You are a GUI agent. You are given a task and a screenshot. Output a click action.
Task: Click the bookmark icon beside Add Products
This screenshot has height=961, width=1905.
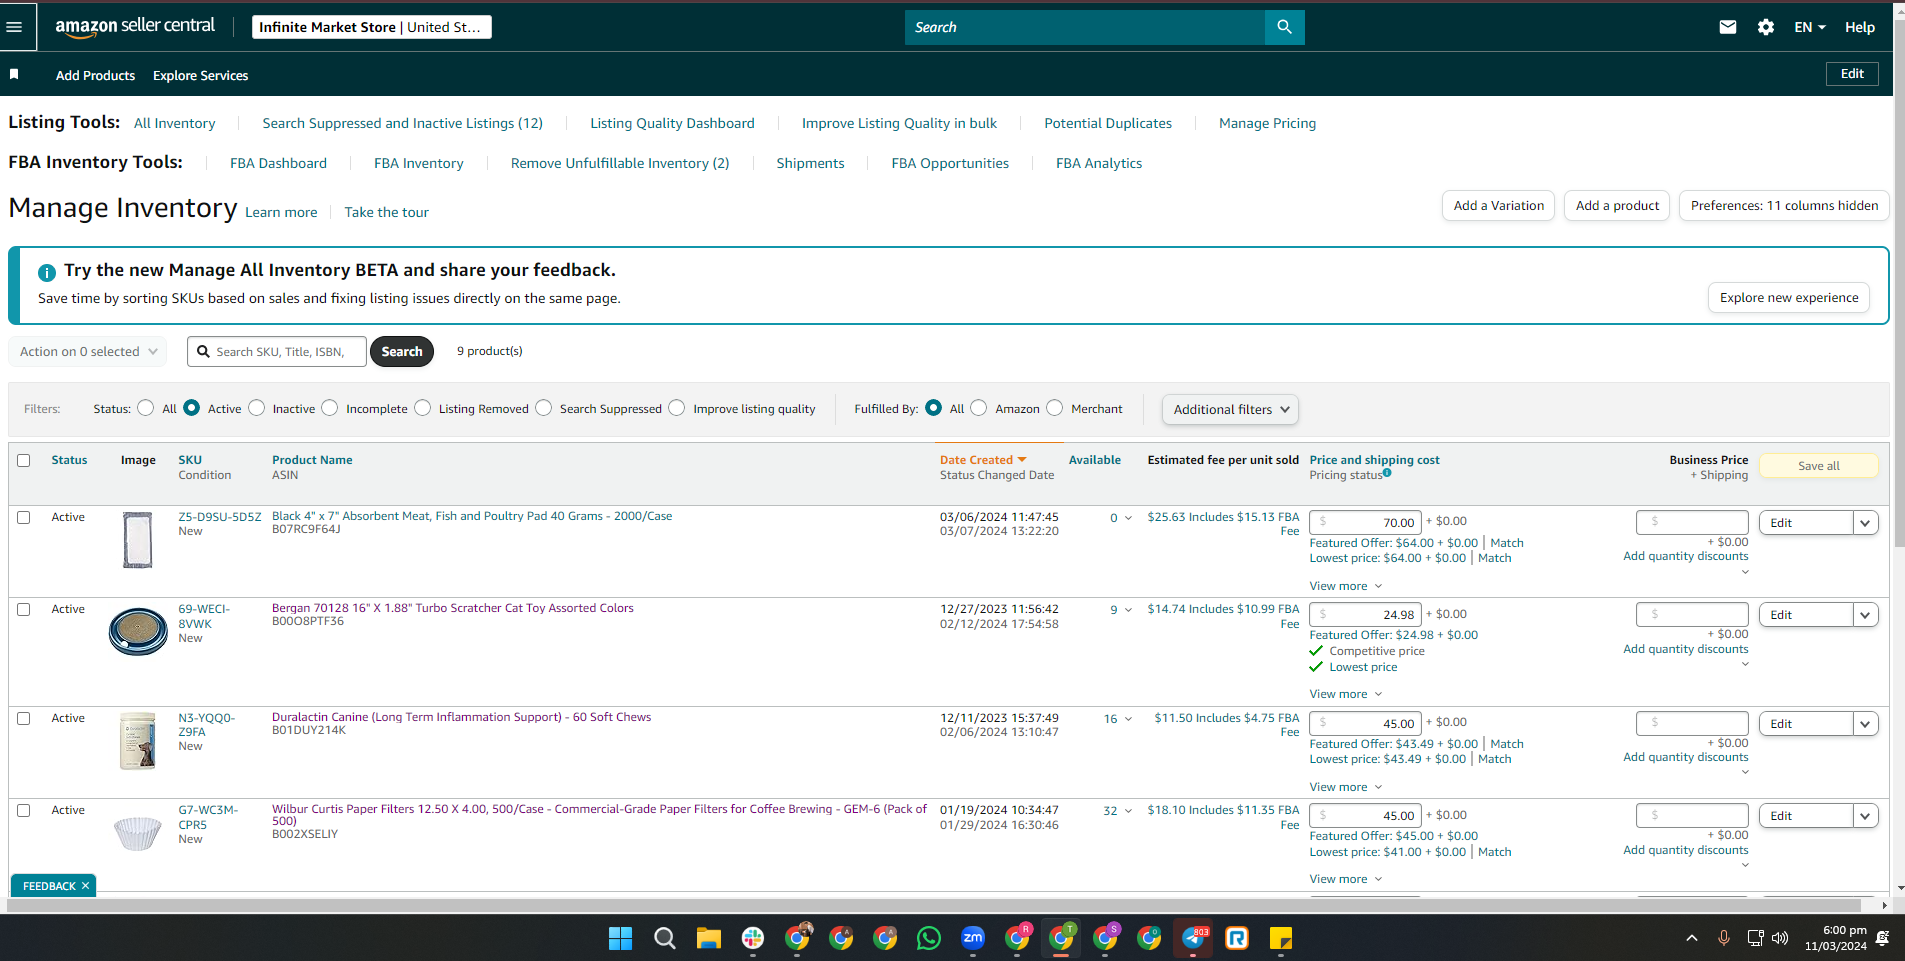pyautogui.click(x=14, y=75)
